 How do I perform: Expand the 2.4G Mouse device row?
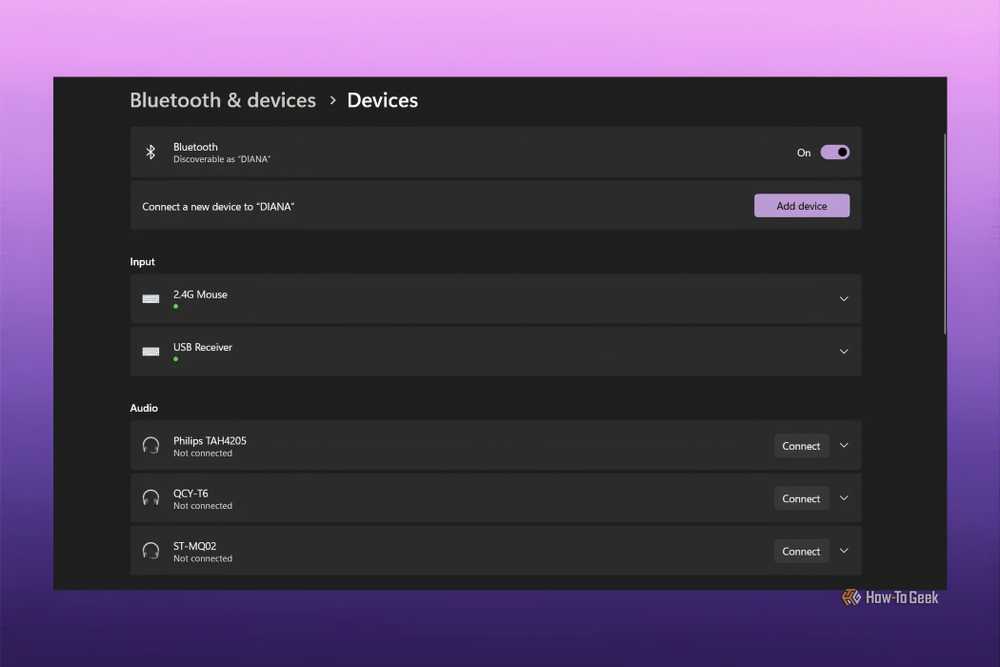[844, 299]
